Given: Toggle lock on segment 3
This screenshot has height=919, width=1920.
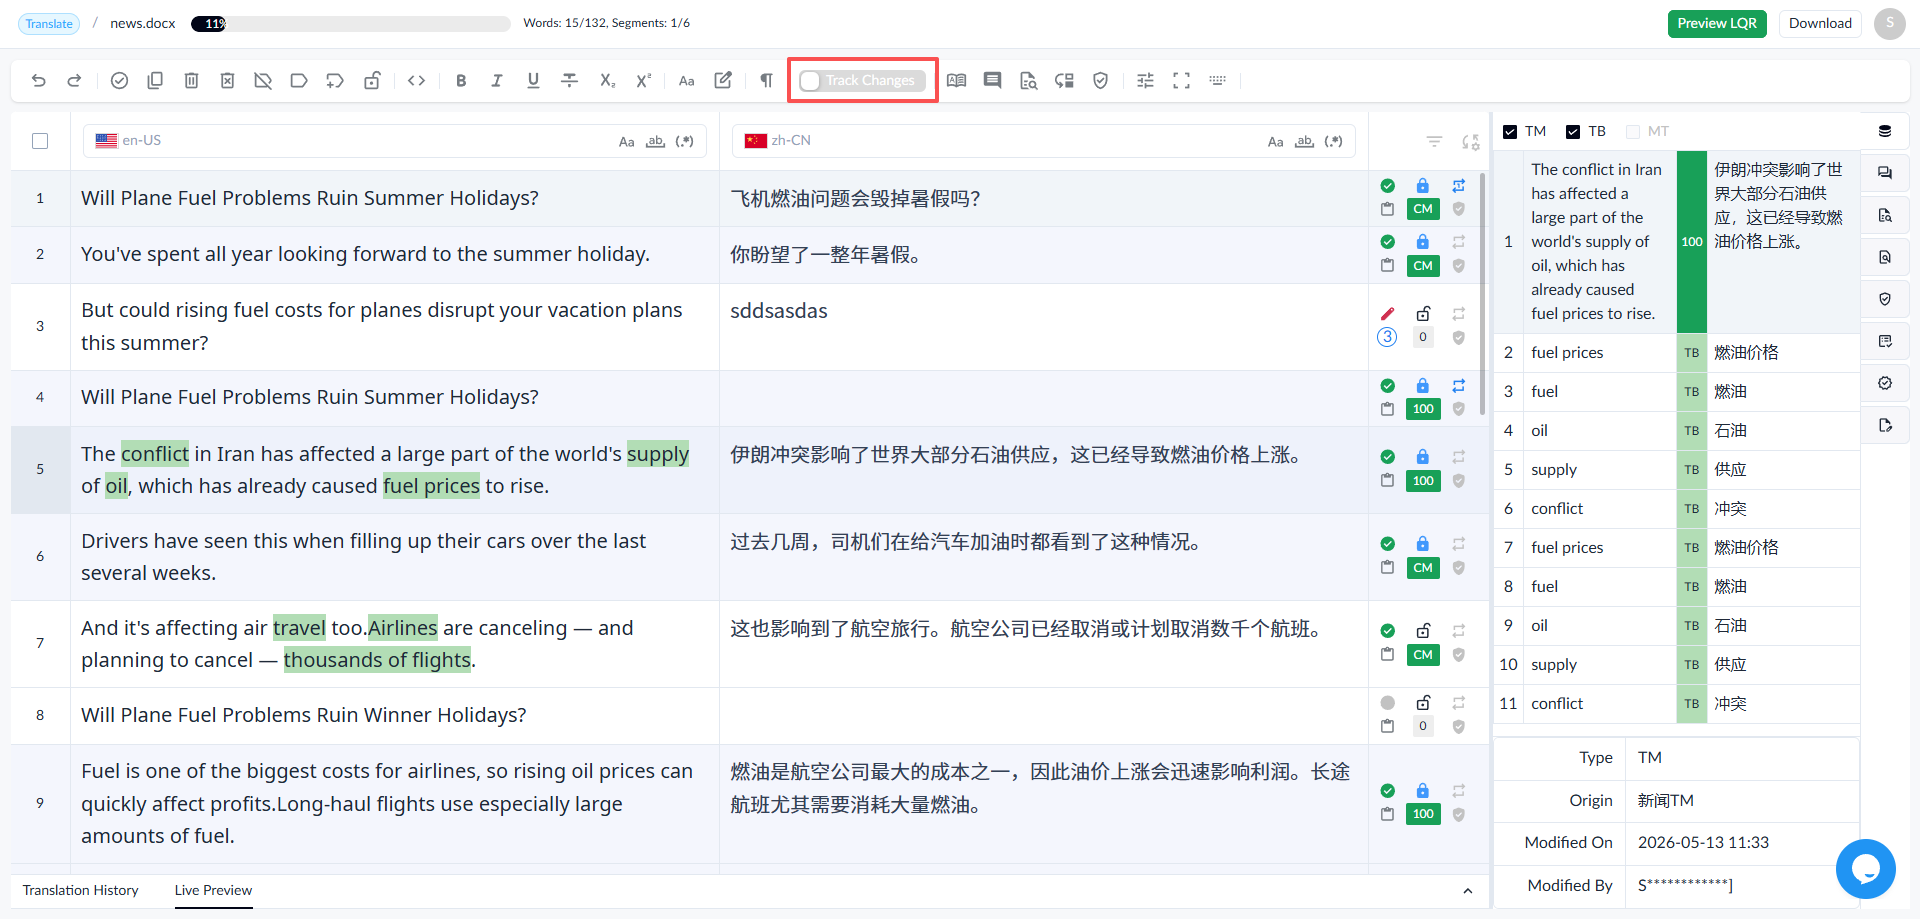Looking at the screenshot, I should click(x=1423, y=313).
